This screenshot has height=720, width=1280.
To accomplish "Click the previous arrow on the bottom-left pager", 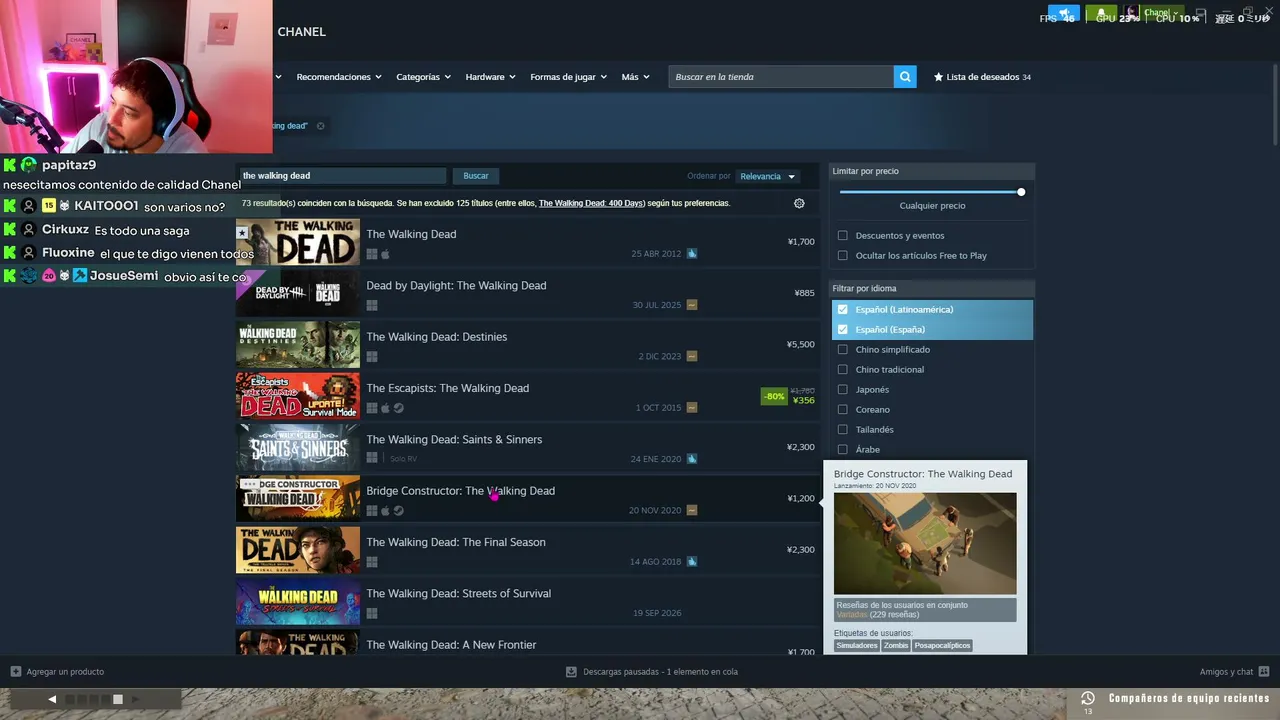I will tap(52, 699).
